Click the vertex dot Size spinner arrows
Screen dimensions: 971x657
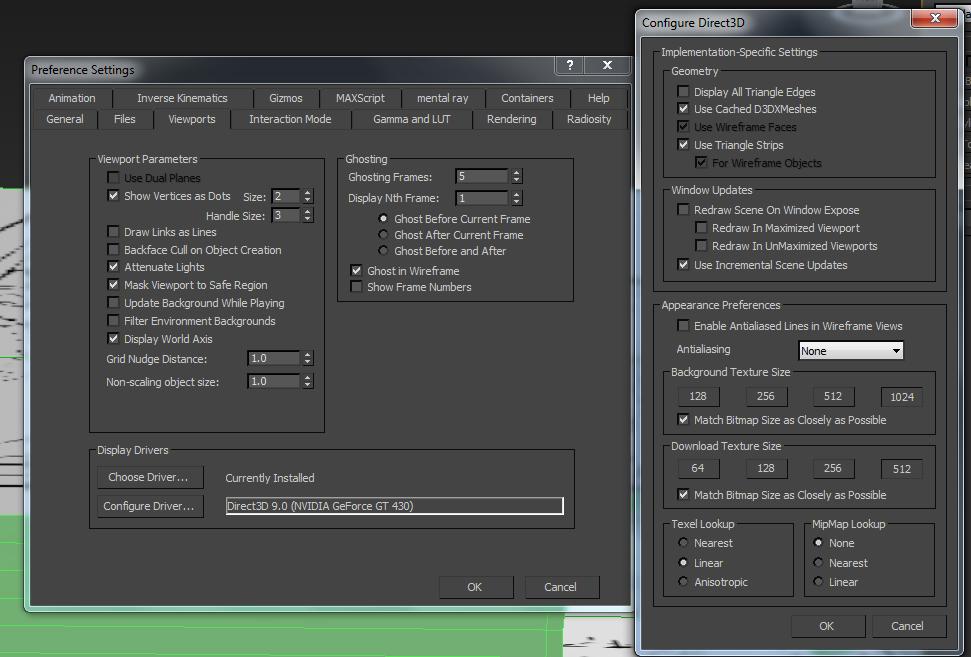coord(308,196)
